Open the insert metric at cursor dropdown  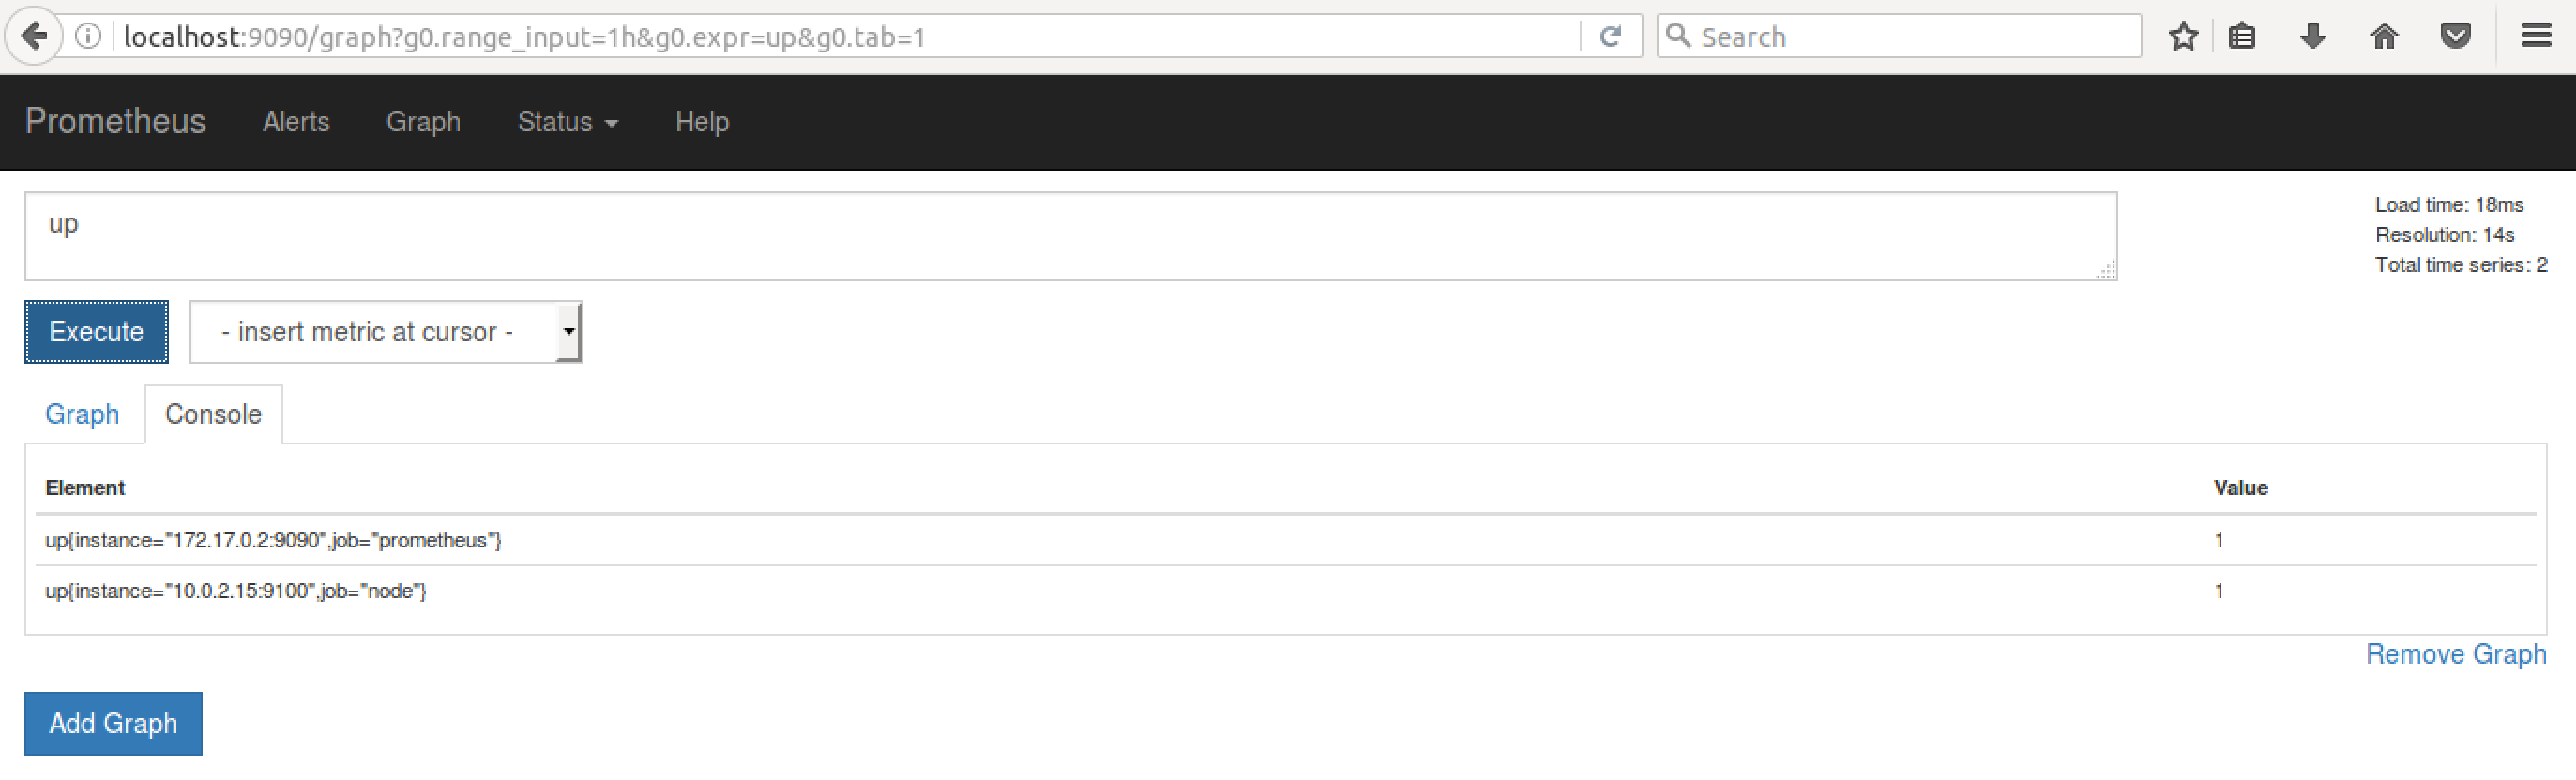pyautogui.click(x=386, y=332)
